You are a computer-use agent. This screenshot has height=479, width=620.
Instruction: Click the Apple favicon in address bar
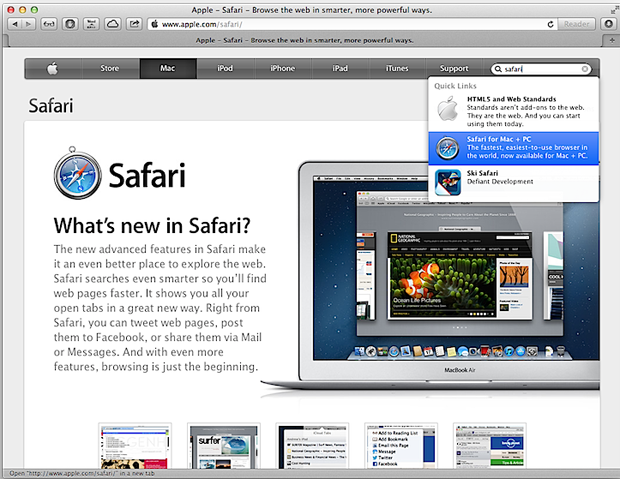click(155, 24)
